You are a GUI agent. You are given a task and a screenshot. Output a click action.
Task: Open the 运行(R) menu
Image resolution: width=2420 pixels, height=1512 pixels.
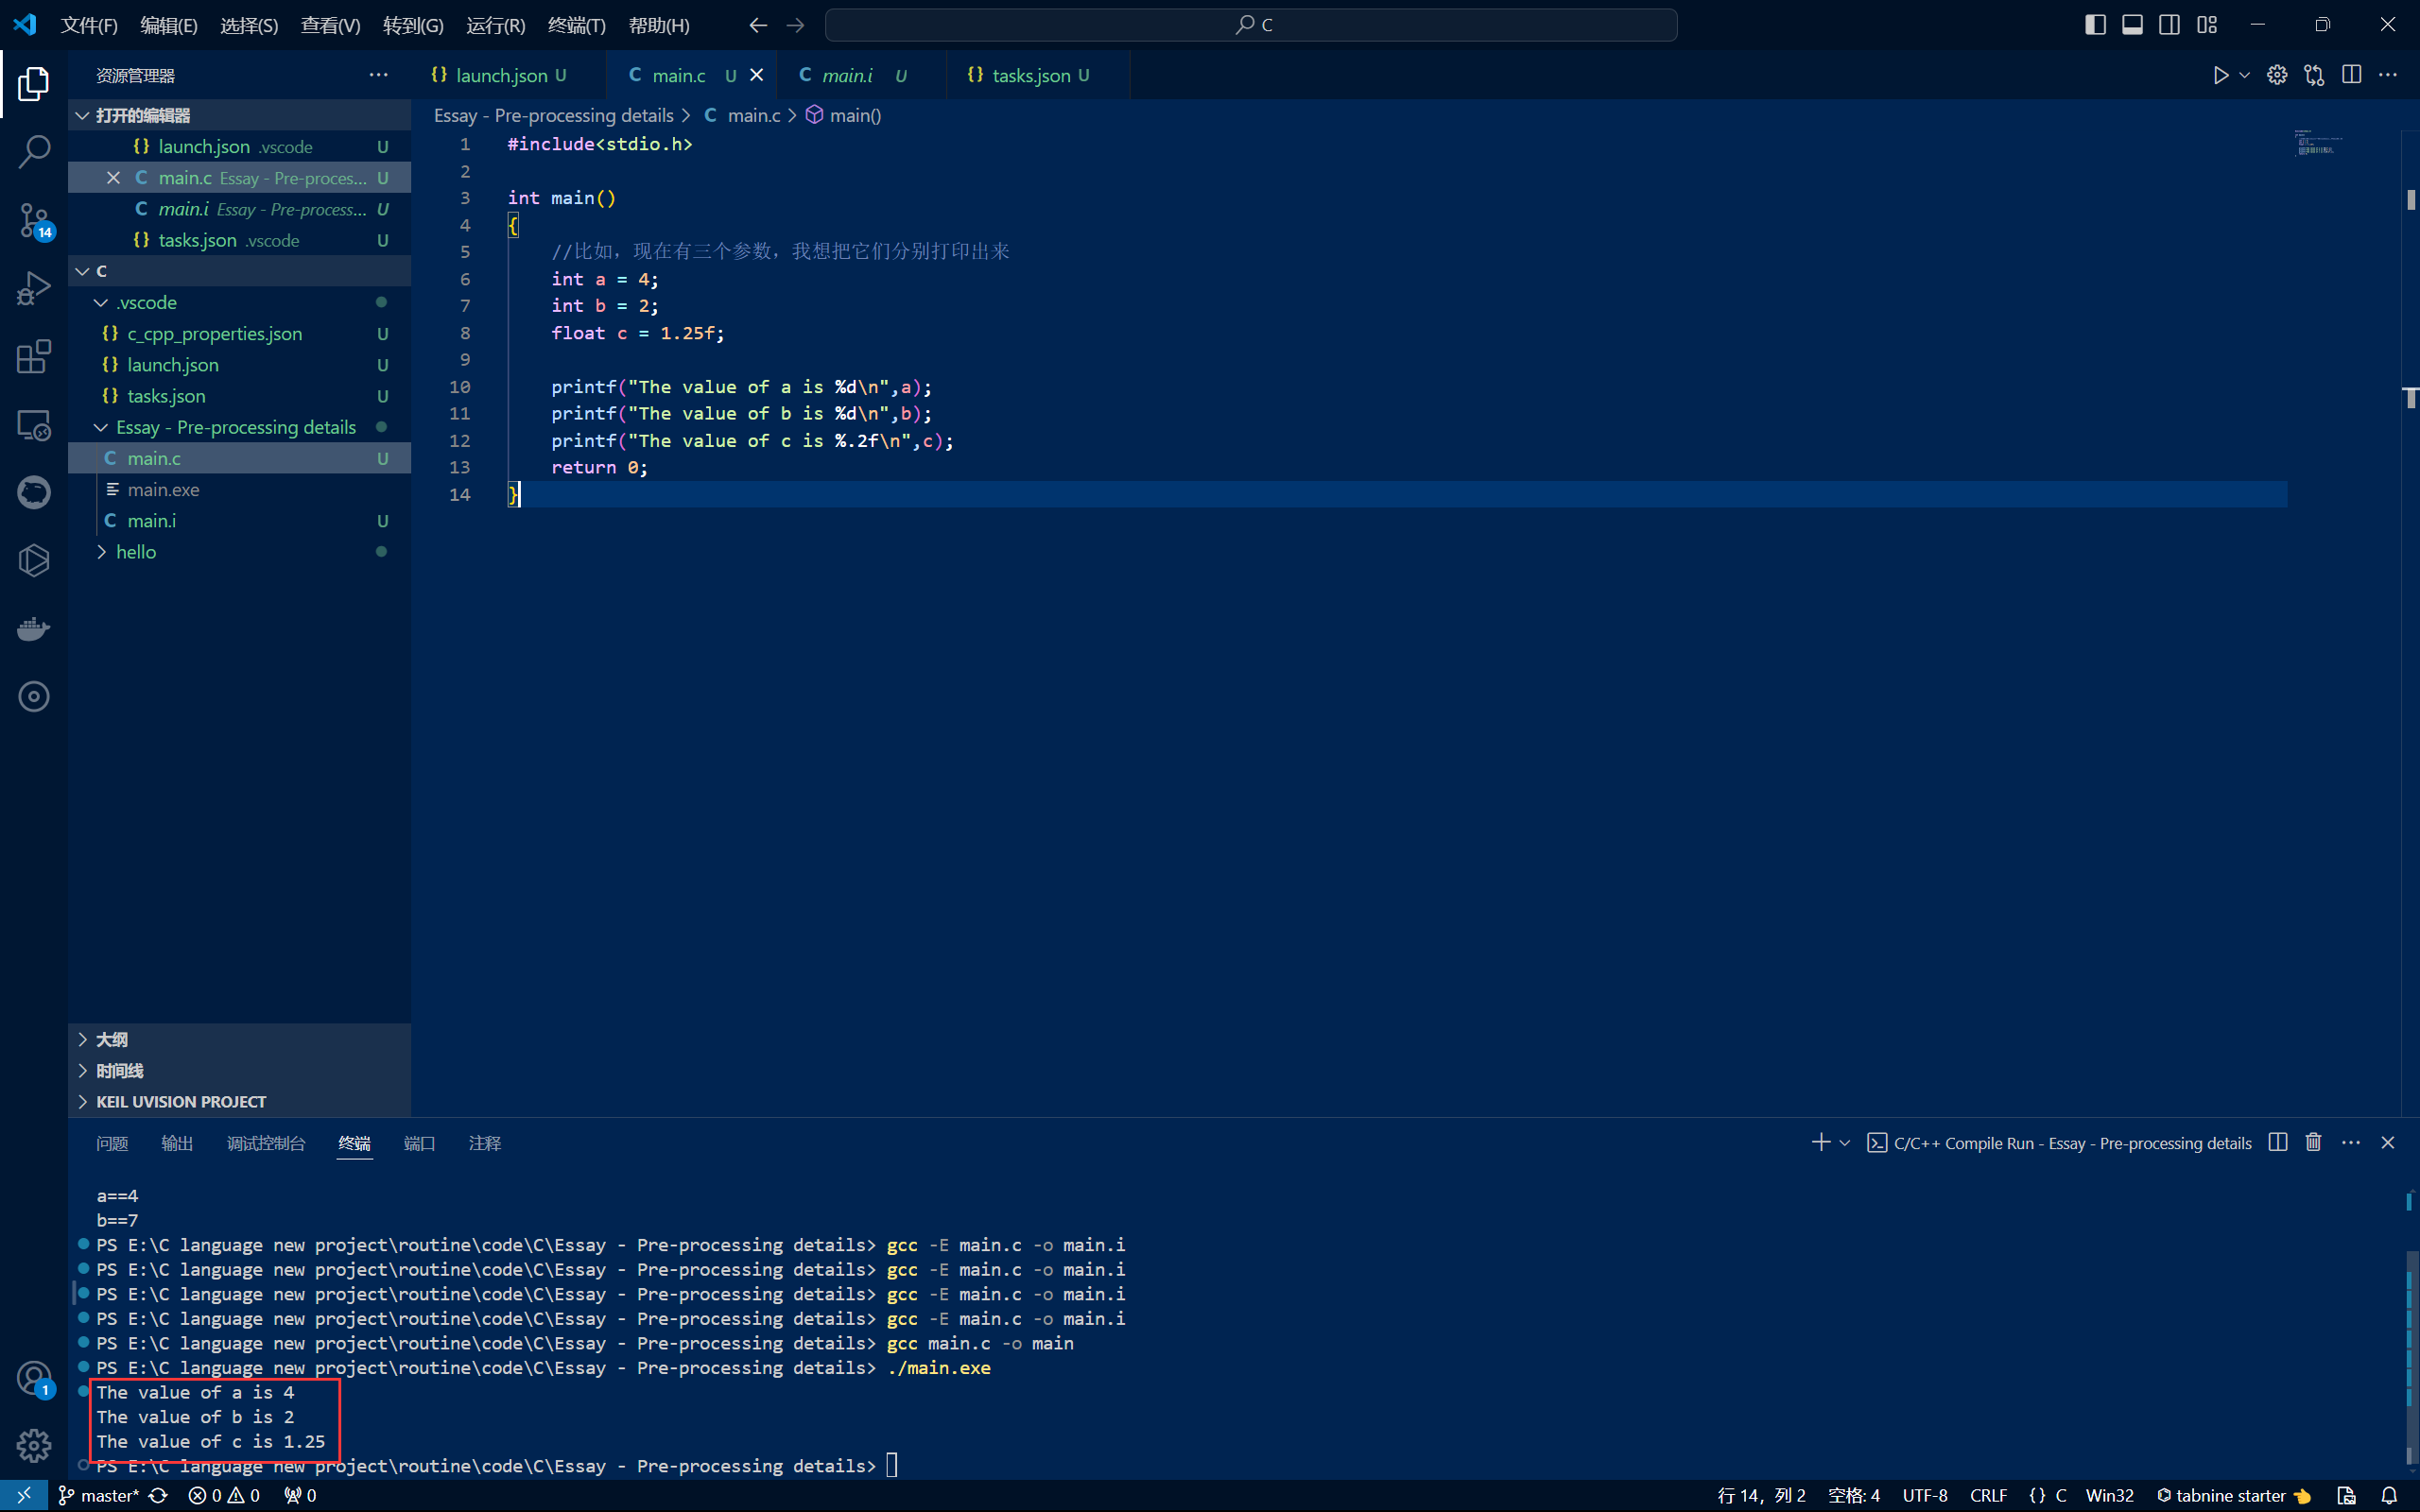[495, 25]
